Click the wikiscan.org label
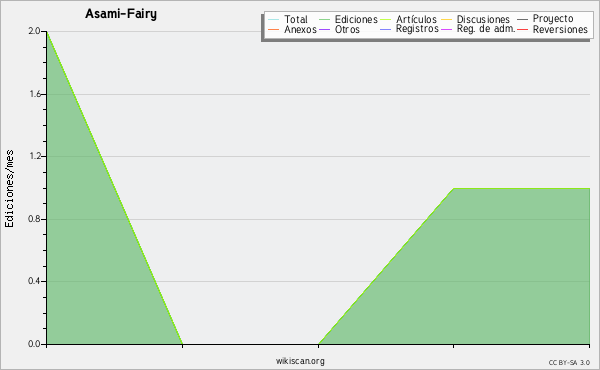 pos(300,361)
